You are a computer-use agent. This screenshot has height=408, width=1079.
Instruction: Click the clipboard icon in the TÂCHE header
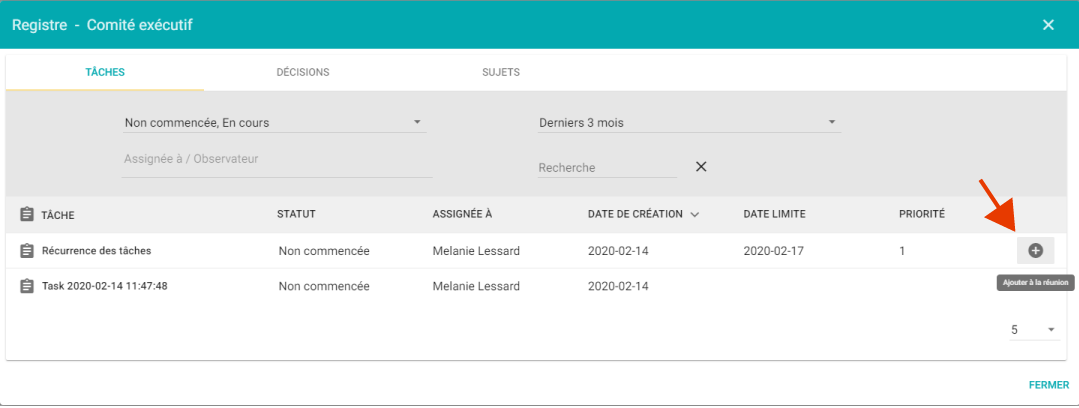point(27,215)
